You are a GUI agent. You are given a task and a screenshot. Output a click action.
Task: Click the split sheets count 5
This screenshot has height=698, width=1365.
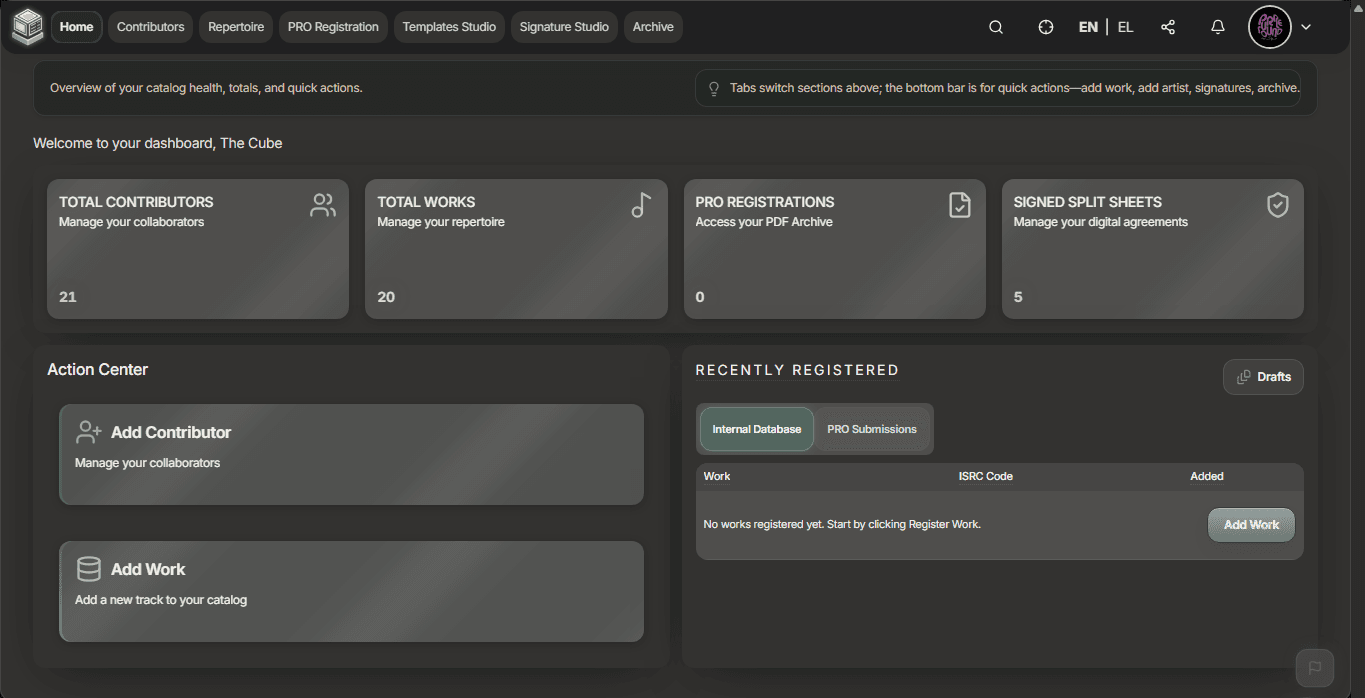click(x=1018, y=297)
